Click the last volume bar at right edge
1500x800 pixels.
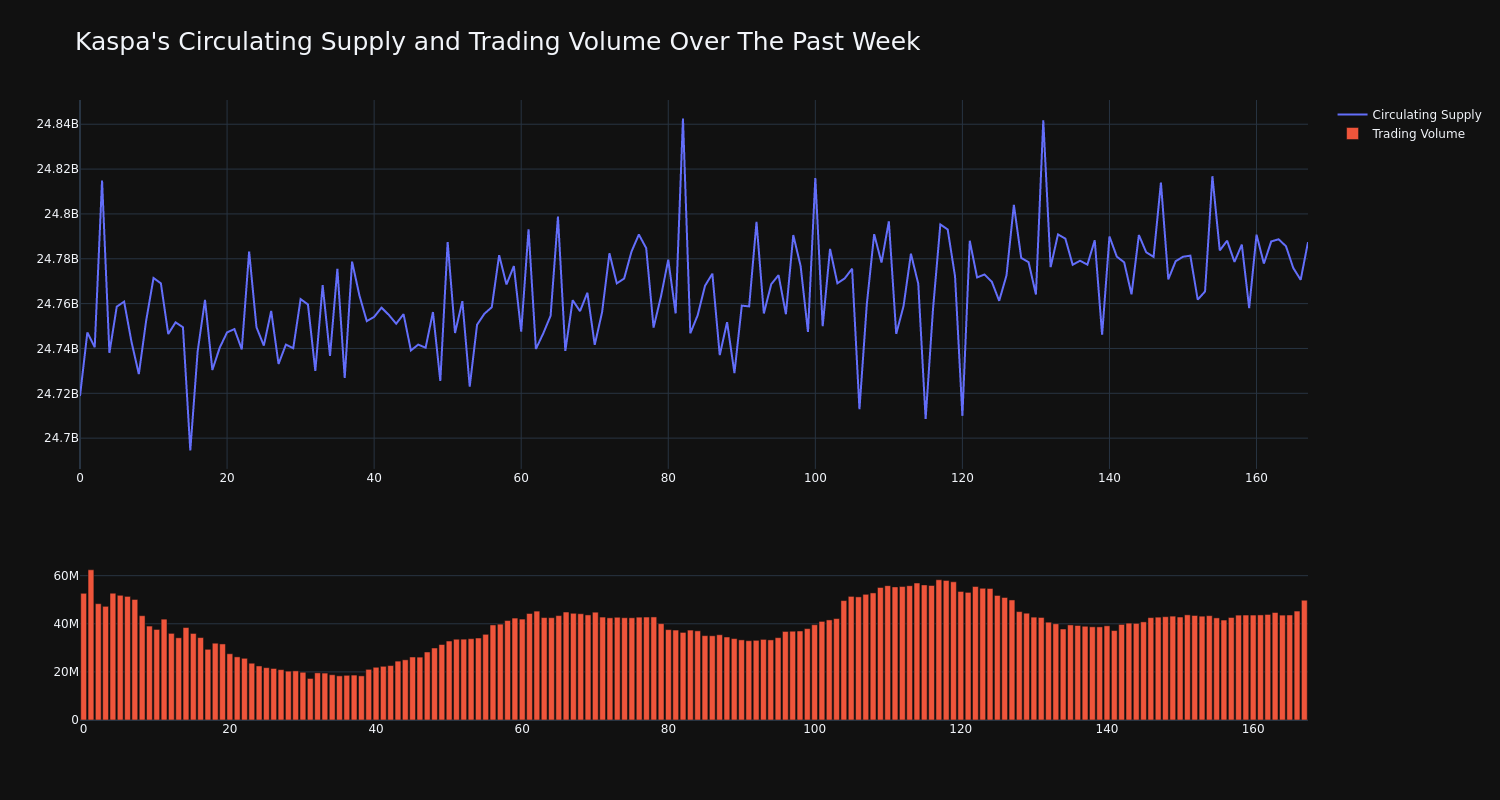(1304, 660)
